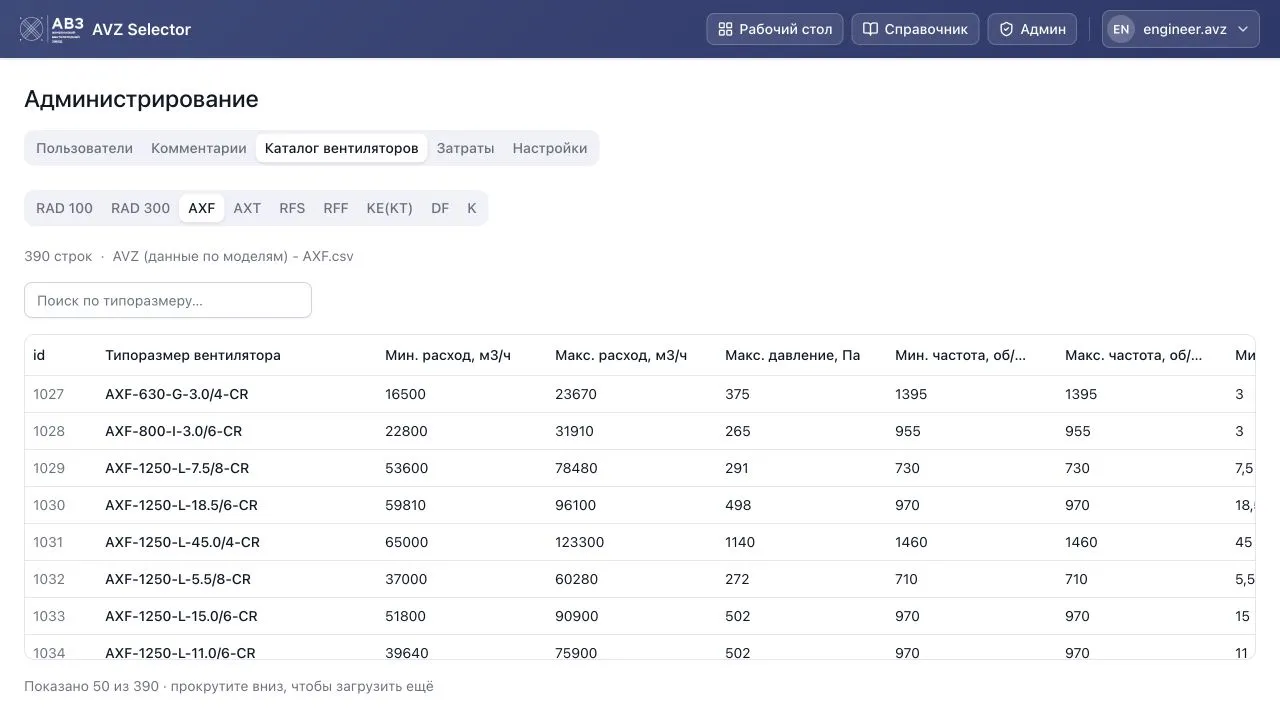Select the AXT series tab

247,208
